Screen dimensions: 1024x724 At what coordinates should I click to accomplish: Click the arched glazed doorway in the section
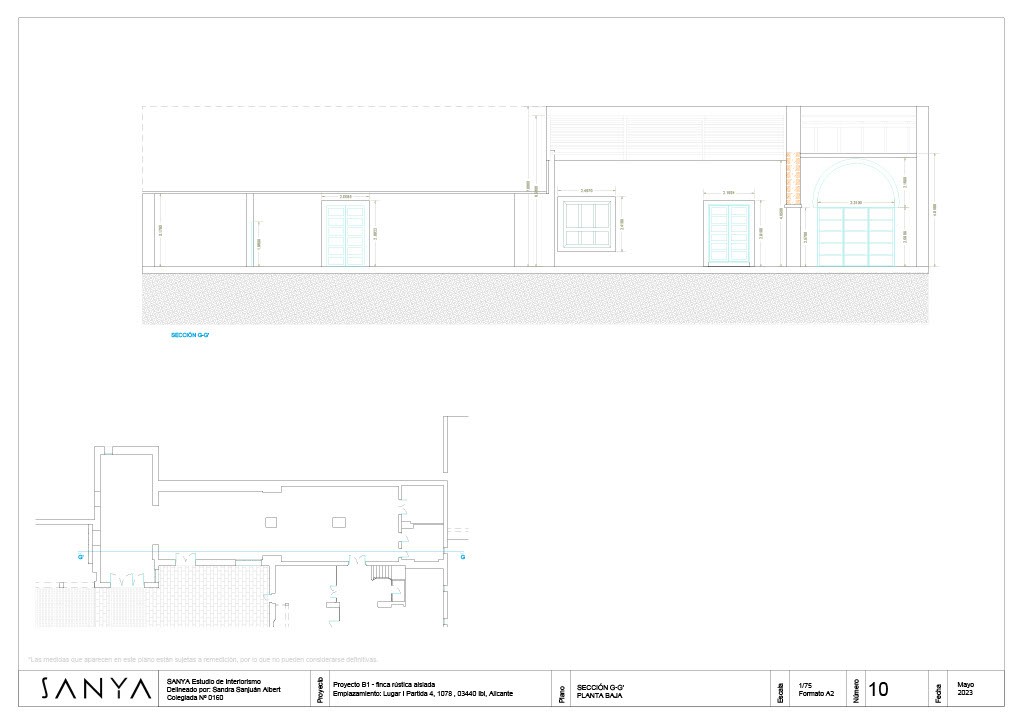tap(856, 225)
